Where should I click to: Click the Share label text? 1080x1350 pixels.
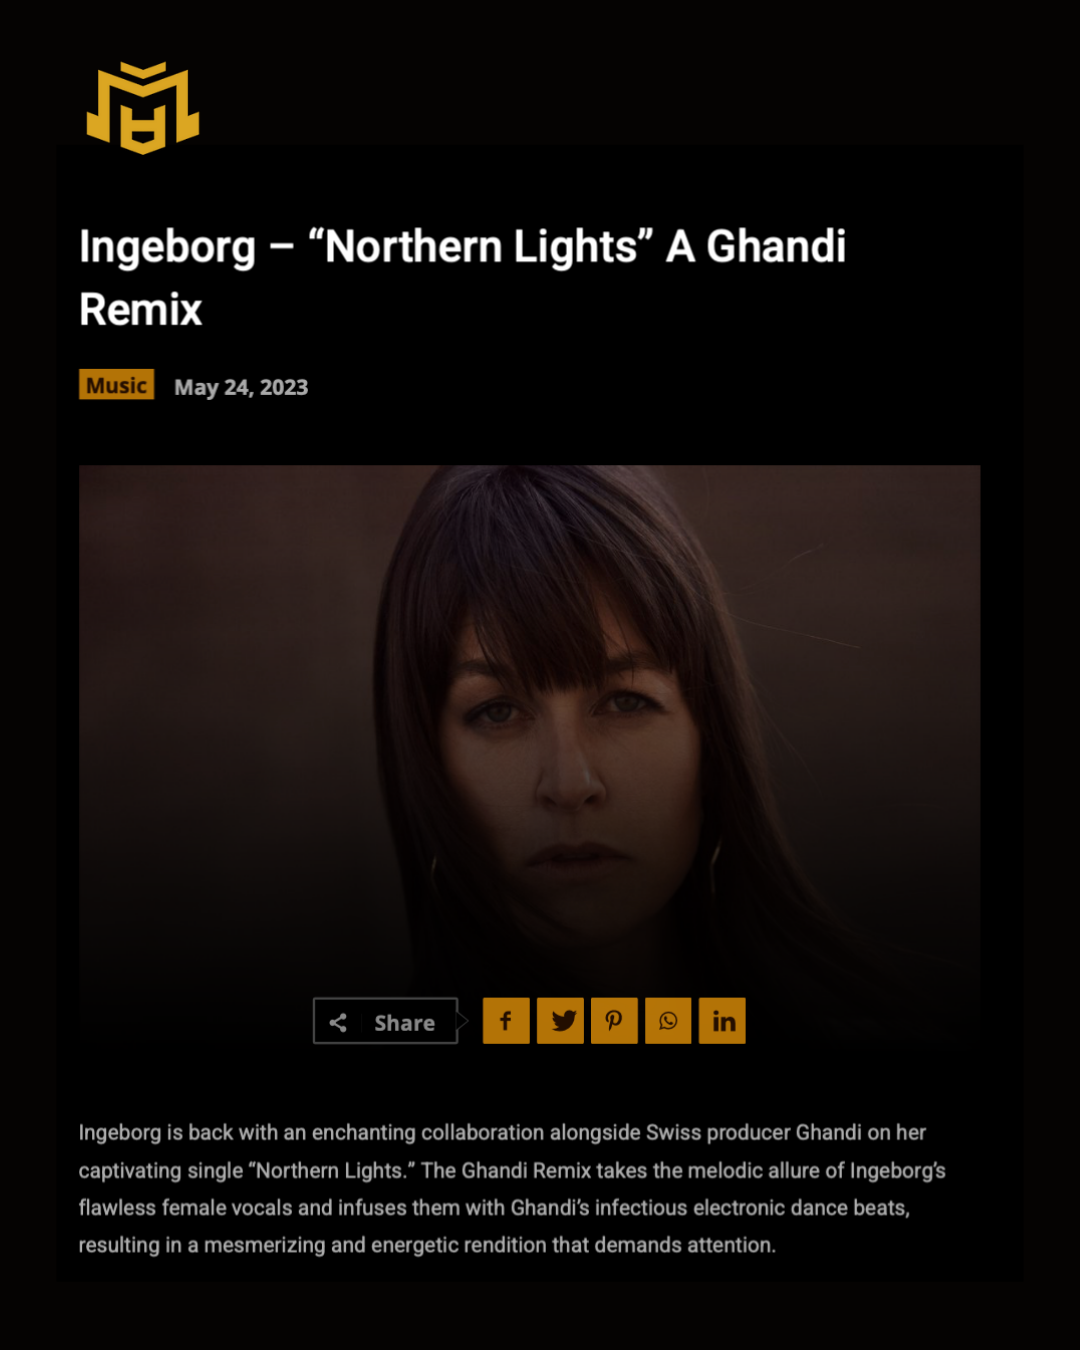pos(404,1023)
